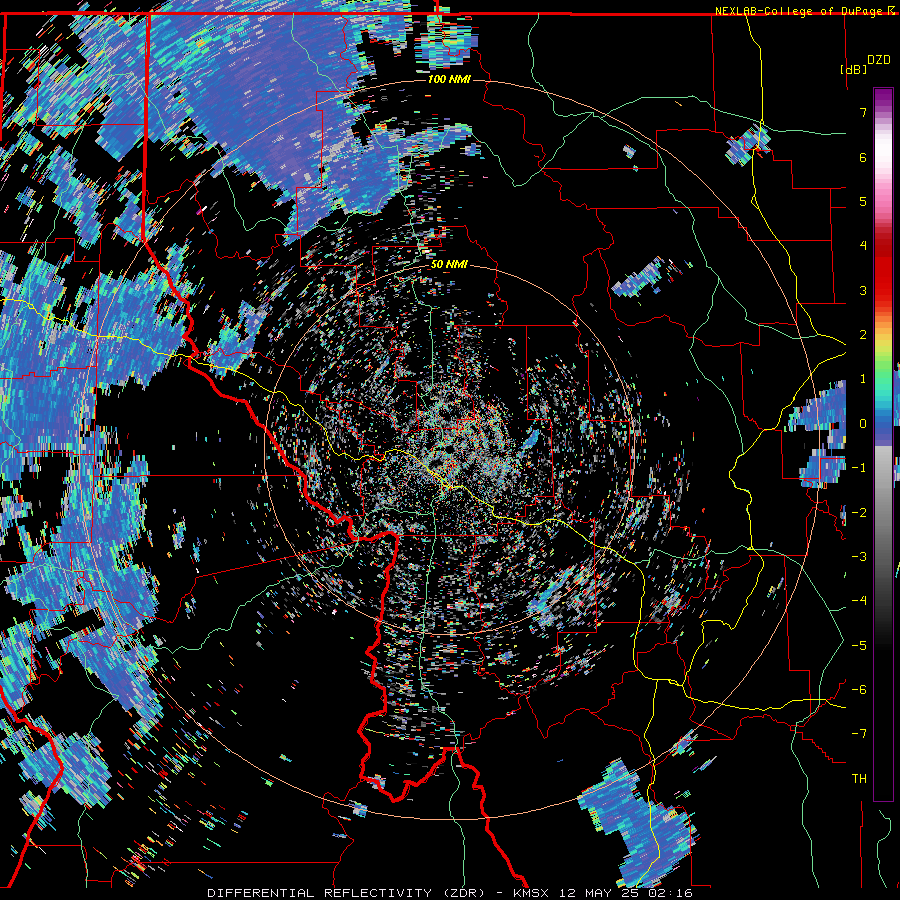Click the TH label on color scale

(x=859, y=778)
